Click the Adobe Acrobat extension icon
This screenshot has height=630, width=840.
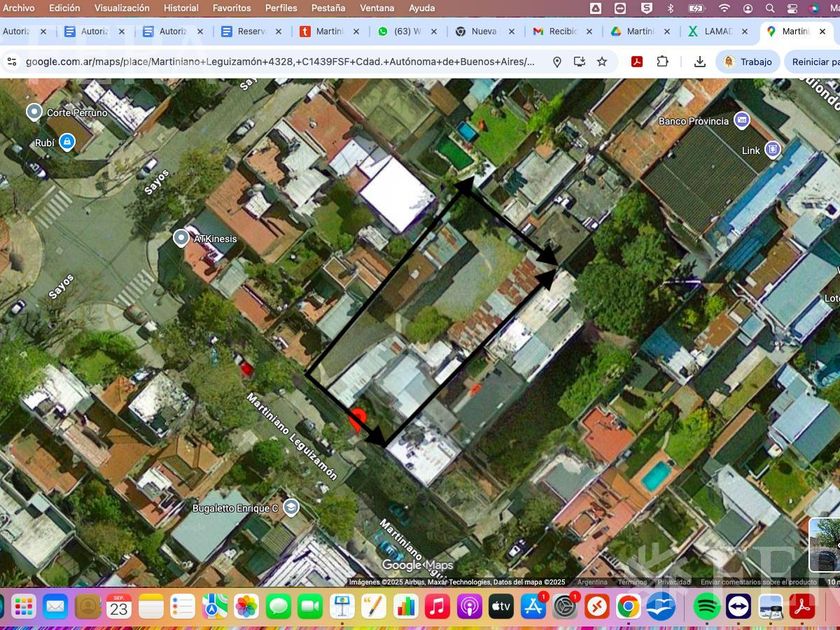(x=636, y=62)
